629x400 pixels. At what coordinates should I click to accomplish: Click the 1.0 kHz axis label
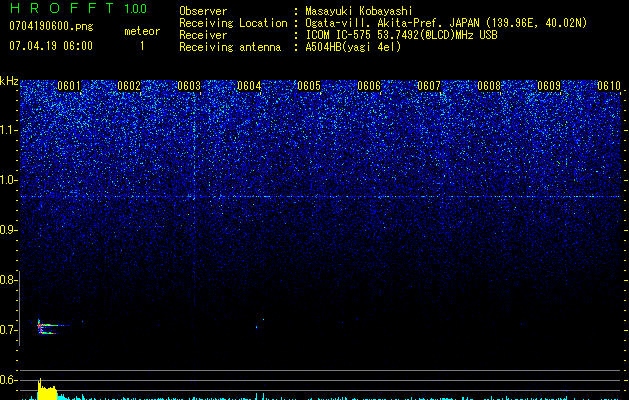[9, 180]
